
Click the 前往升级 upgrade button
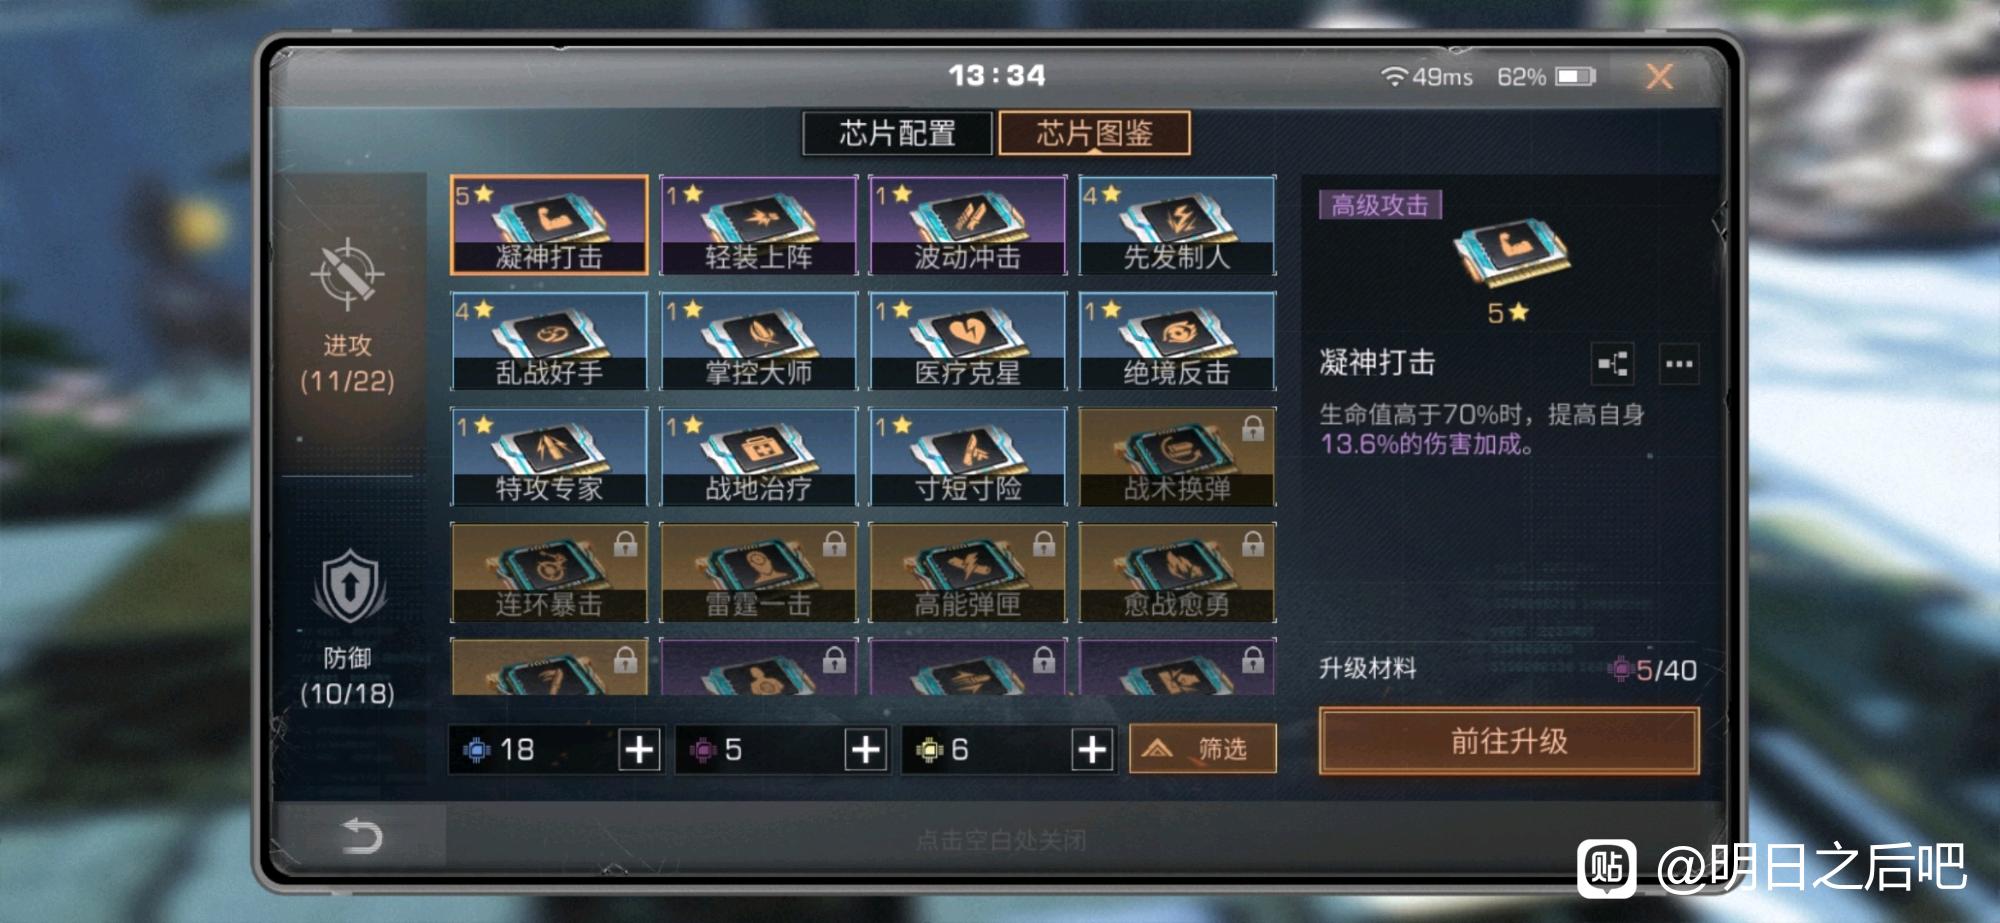click(x=1509, y=741)
